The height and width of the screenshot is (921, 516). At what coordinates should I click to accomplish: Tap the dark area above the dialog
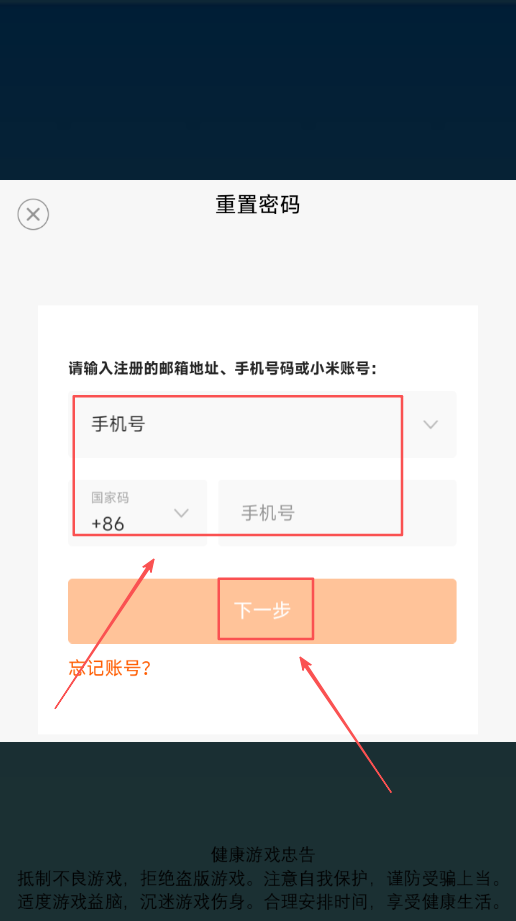click(x=258, y=90)
